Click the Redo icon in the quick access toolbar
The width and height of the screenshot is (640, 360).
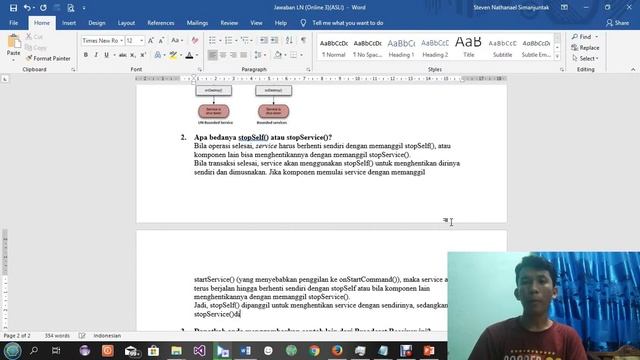click(43, 7)
